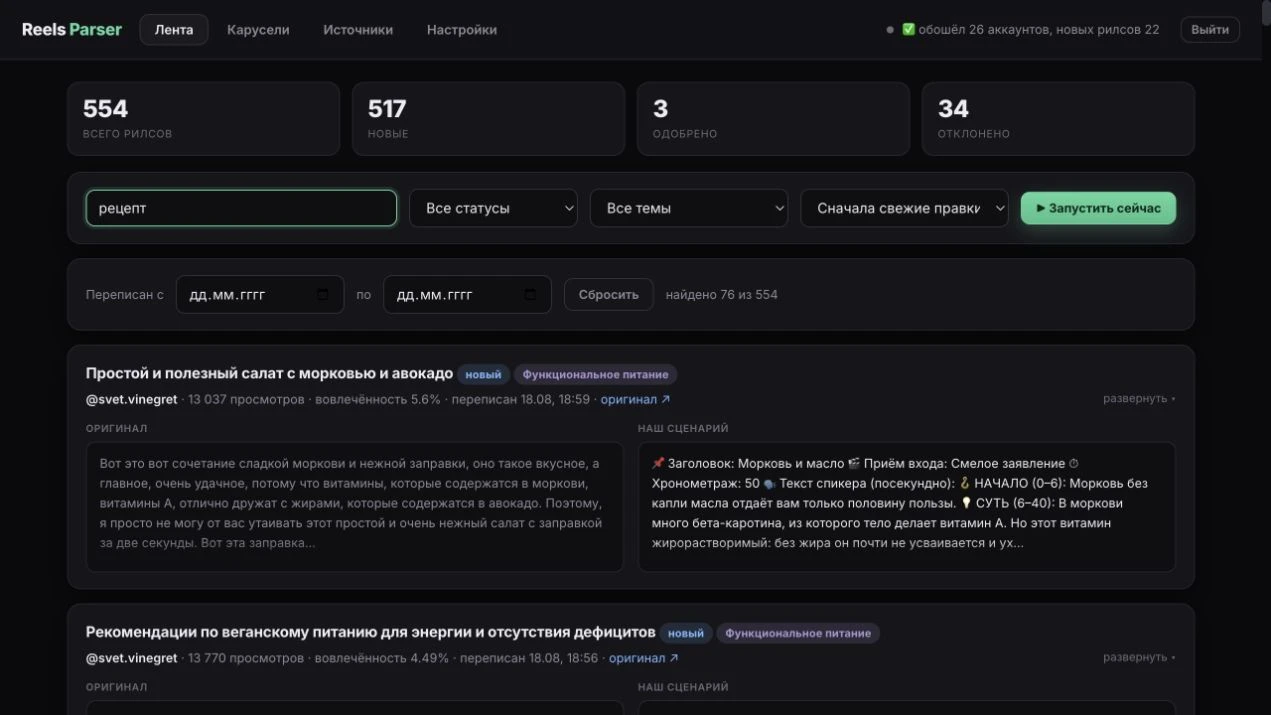Click the 554 Всего рилсов stat card
This screenshot has width=1271, height=715.
[203, 119]
